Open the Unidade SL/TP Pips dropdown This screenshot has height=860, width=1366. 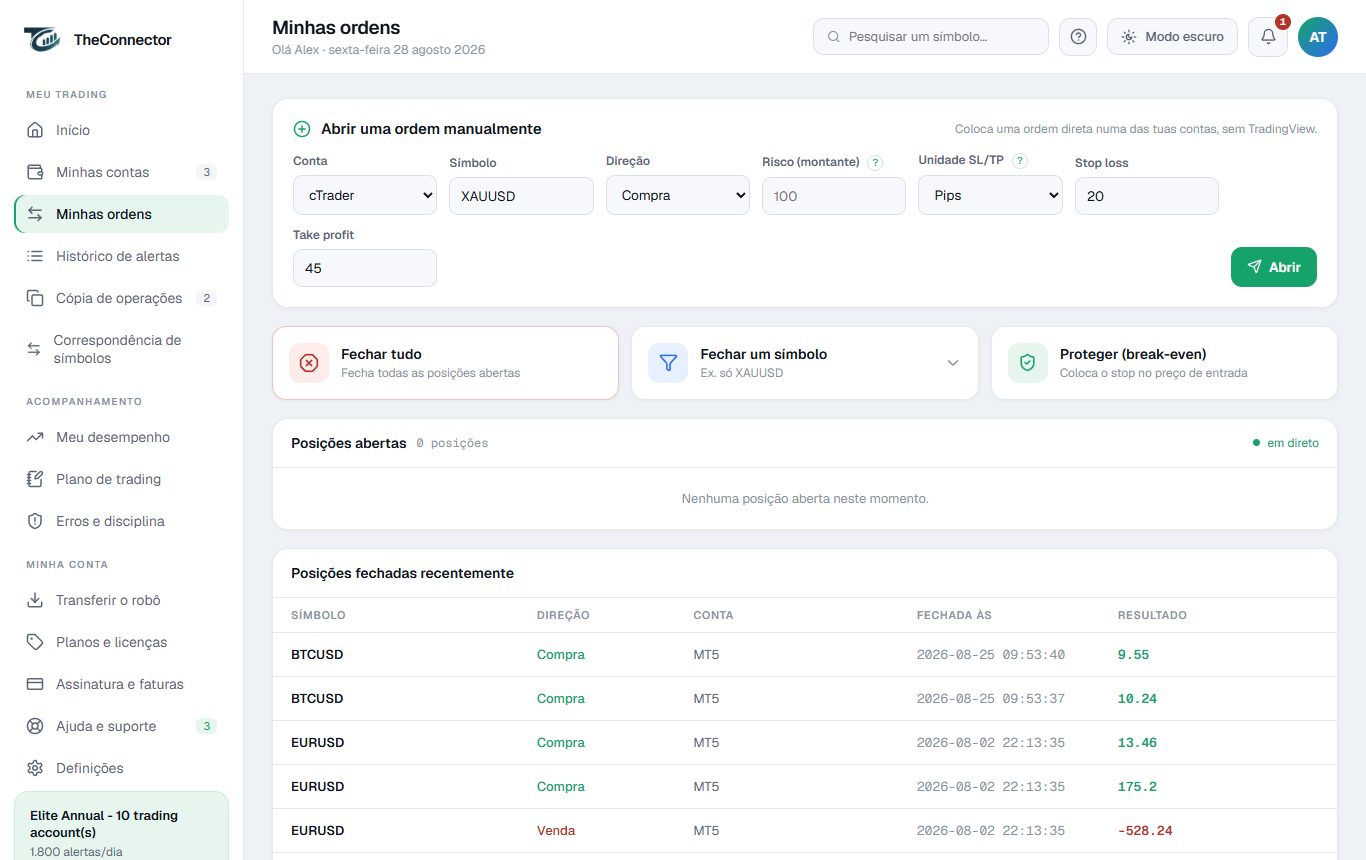(x=990, y=195)
